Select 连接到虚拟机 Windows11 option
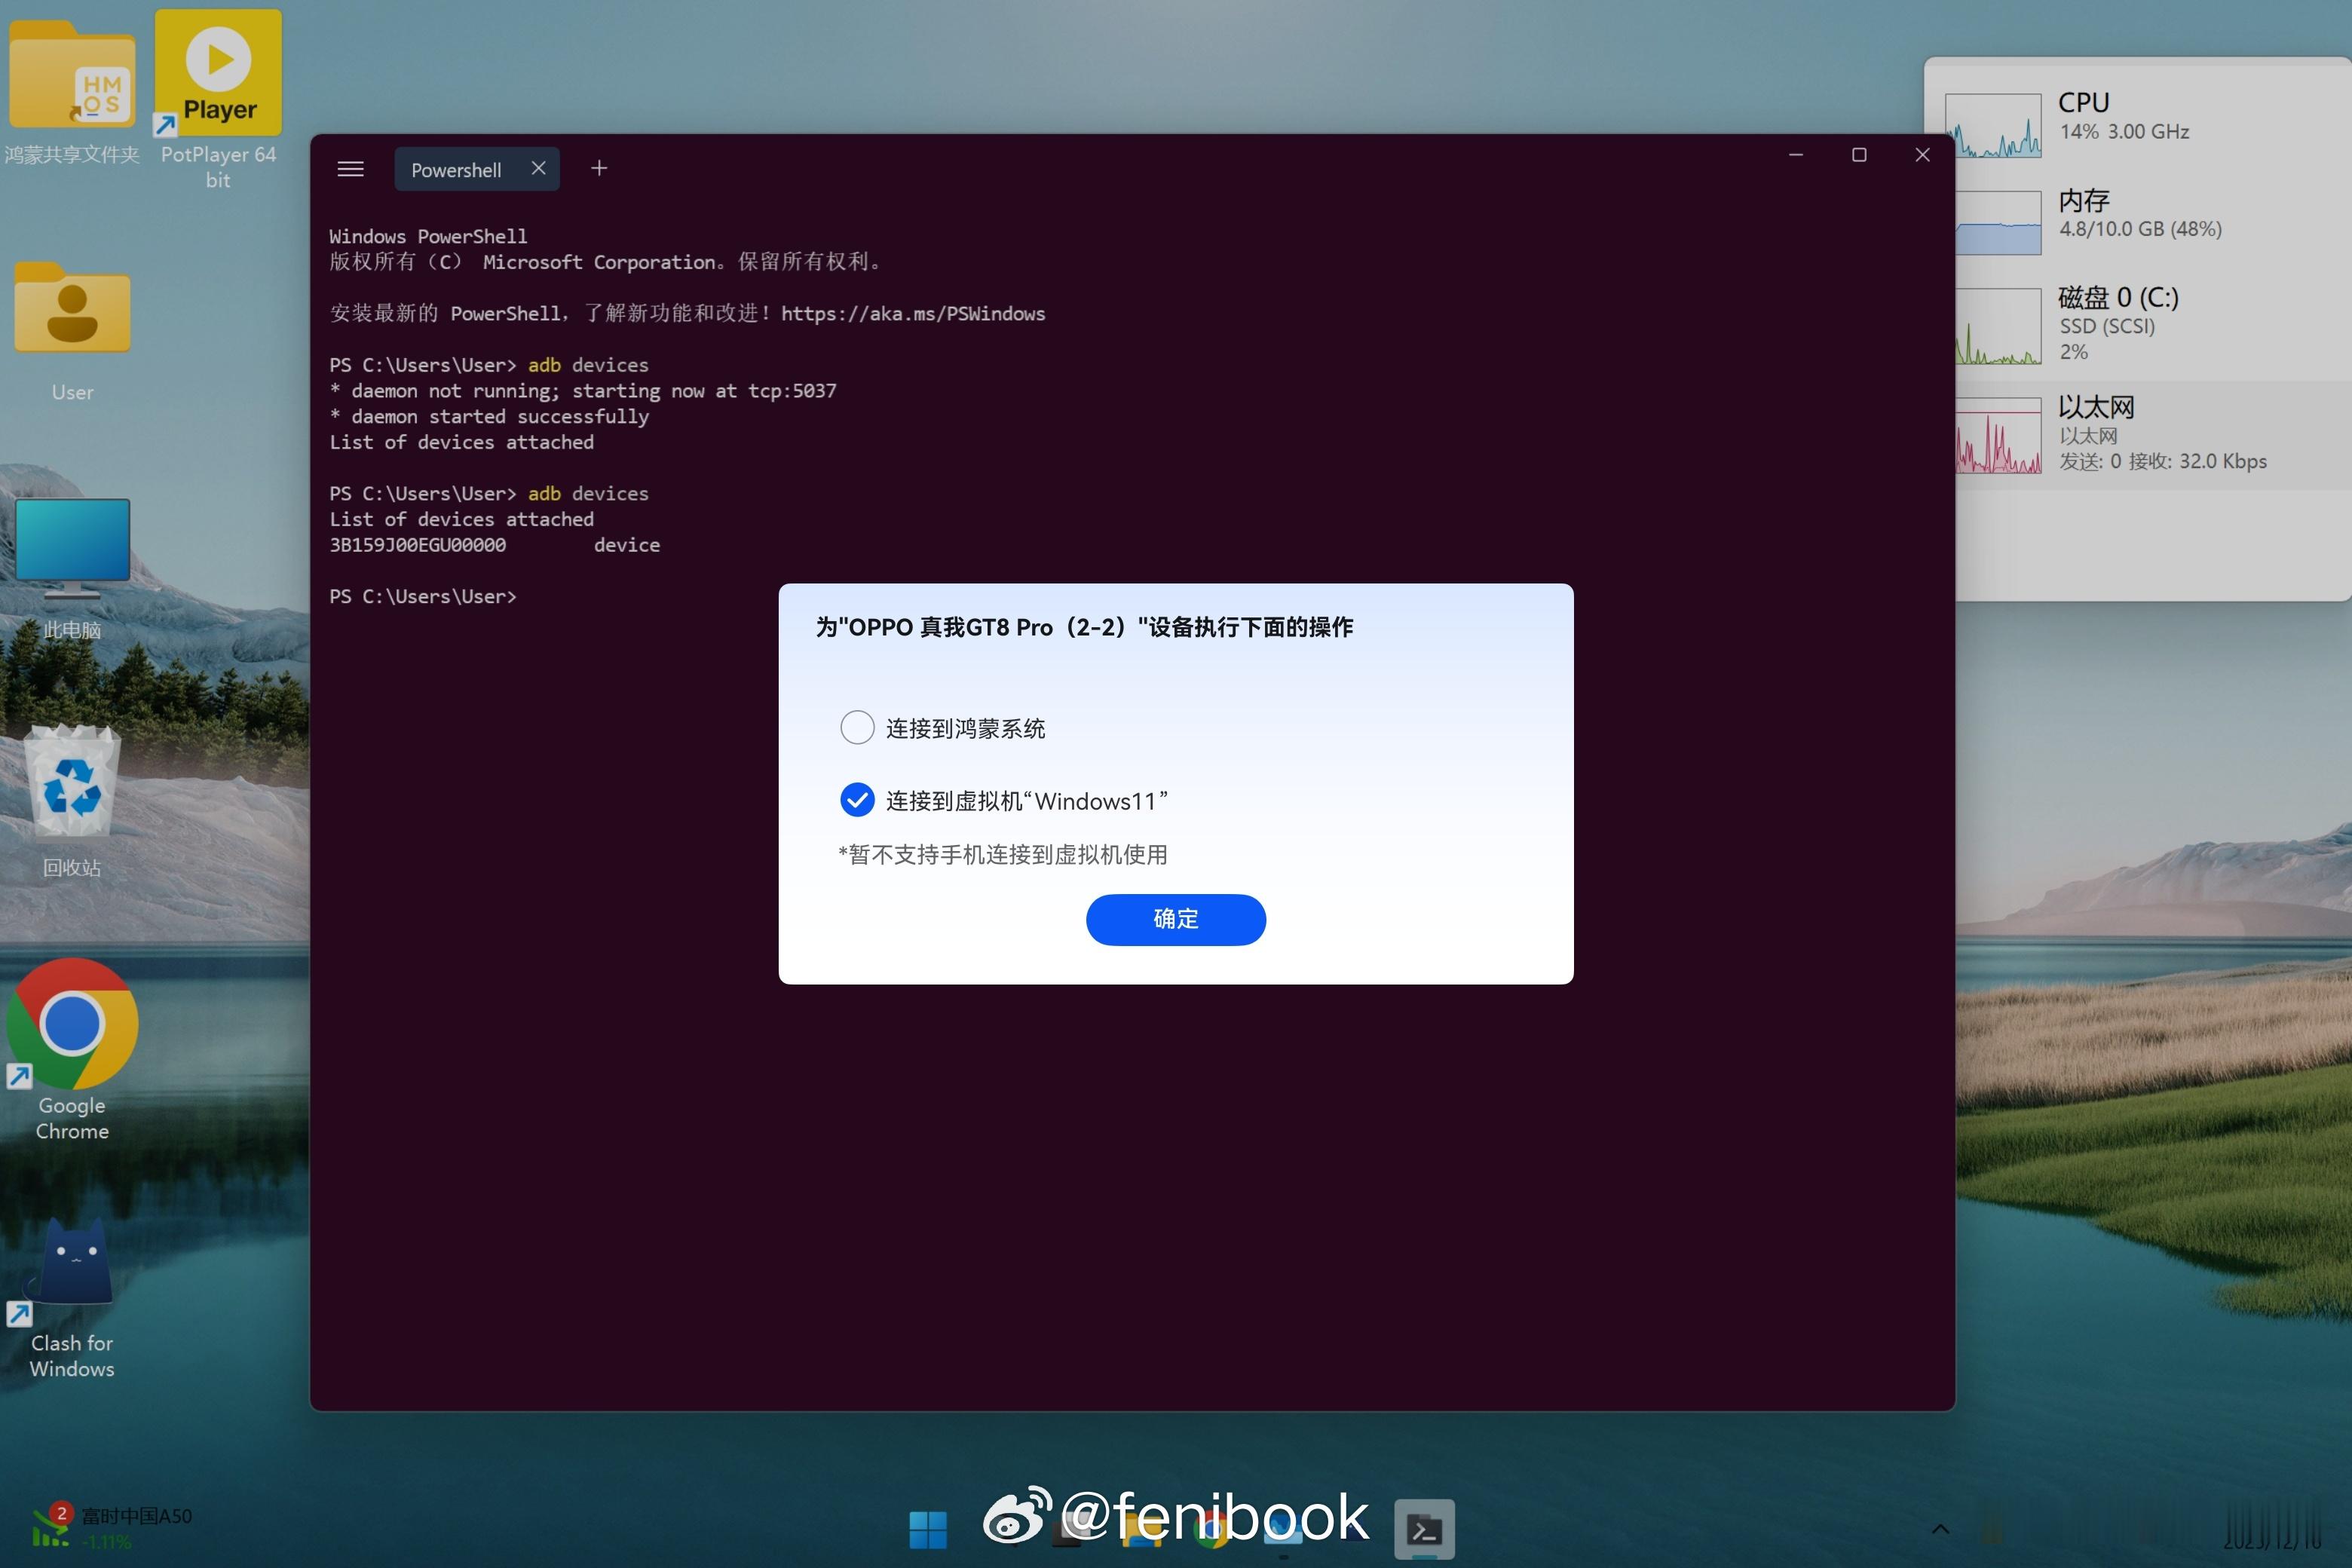 coord(857,800)
